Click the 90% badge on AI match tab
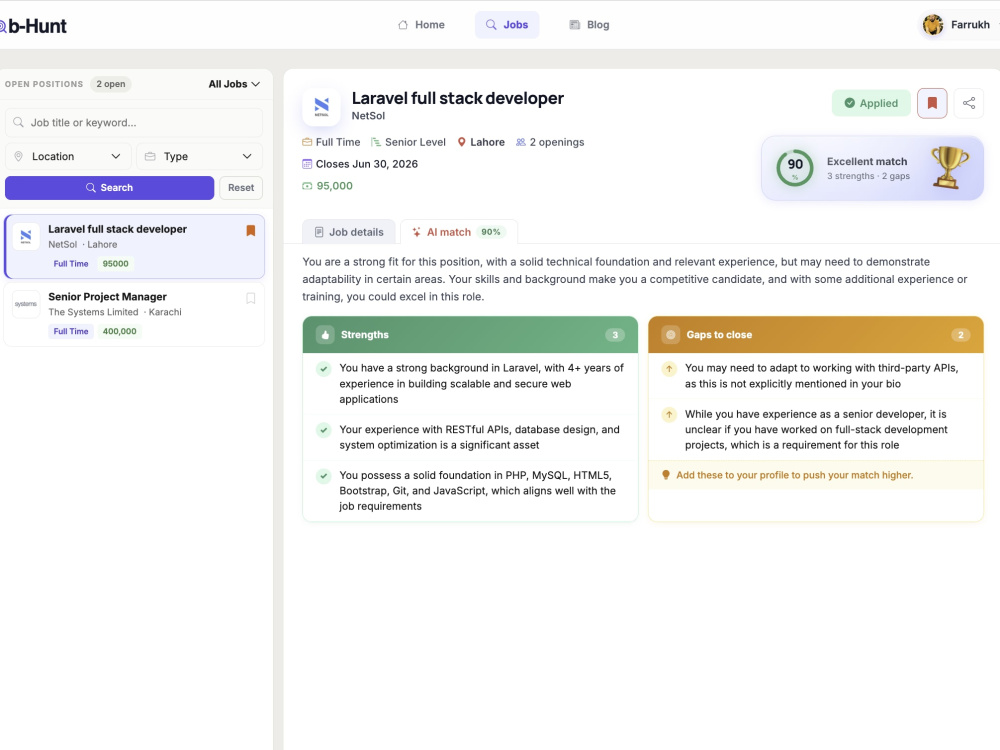1000x750 pixels. point(490,232)
